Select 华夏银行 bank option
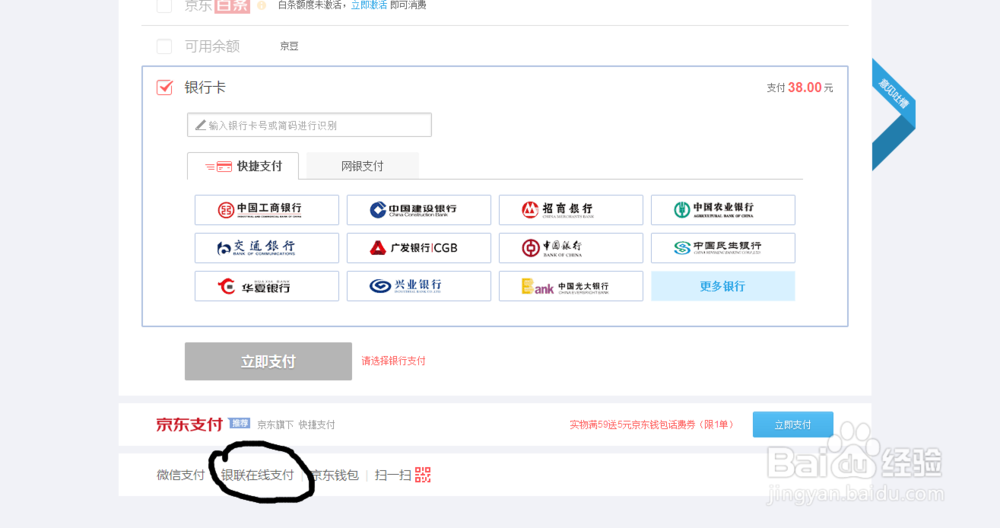Viewport: 1000px width, 528px height. tap(267, 286)
